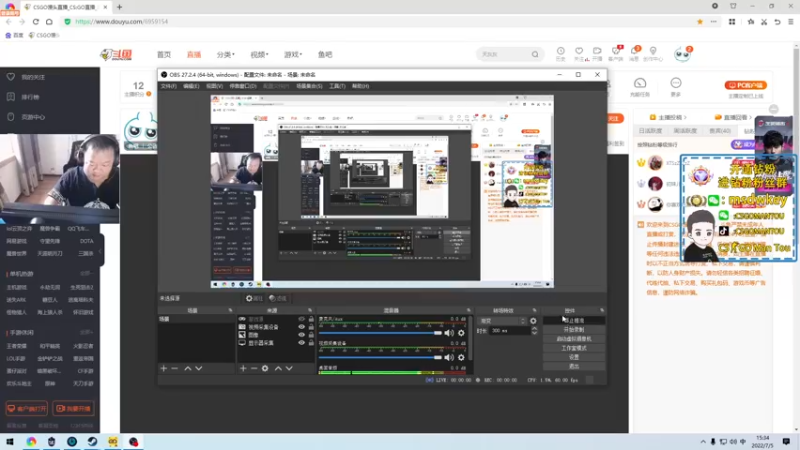Toggle visibility of 视频采集设备 source
Screen dimensions: 800x450
click(x=302, y=327)
